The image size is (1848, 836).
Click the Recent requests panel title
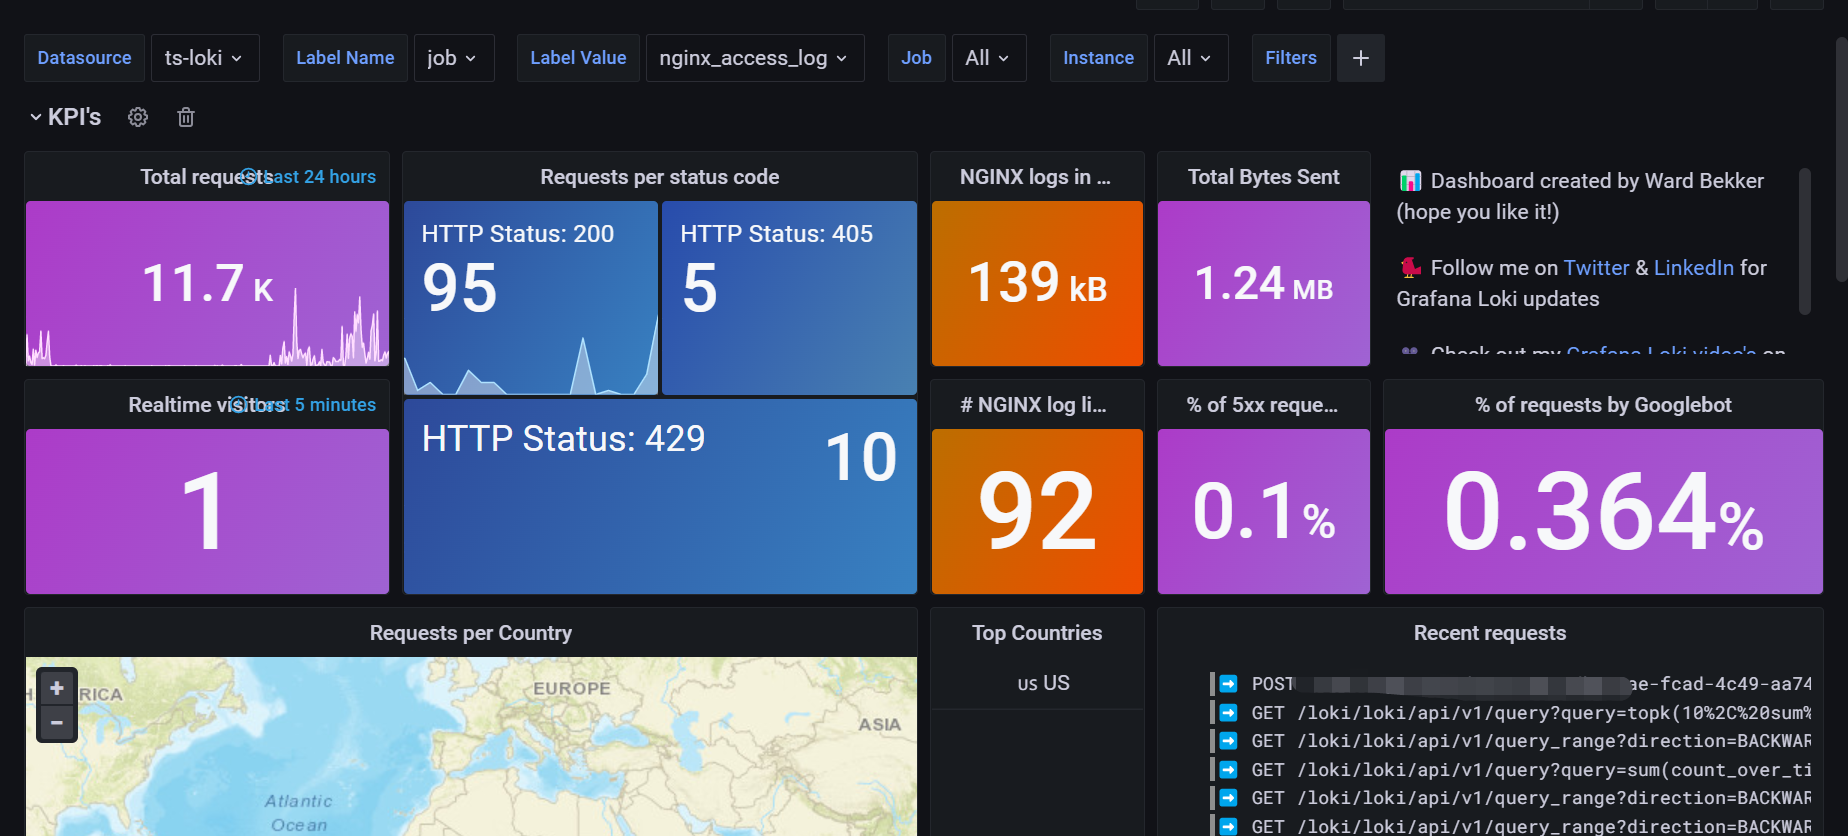tap(1490, 633)
